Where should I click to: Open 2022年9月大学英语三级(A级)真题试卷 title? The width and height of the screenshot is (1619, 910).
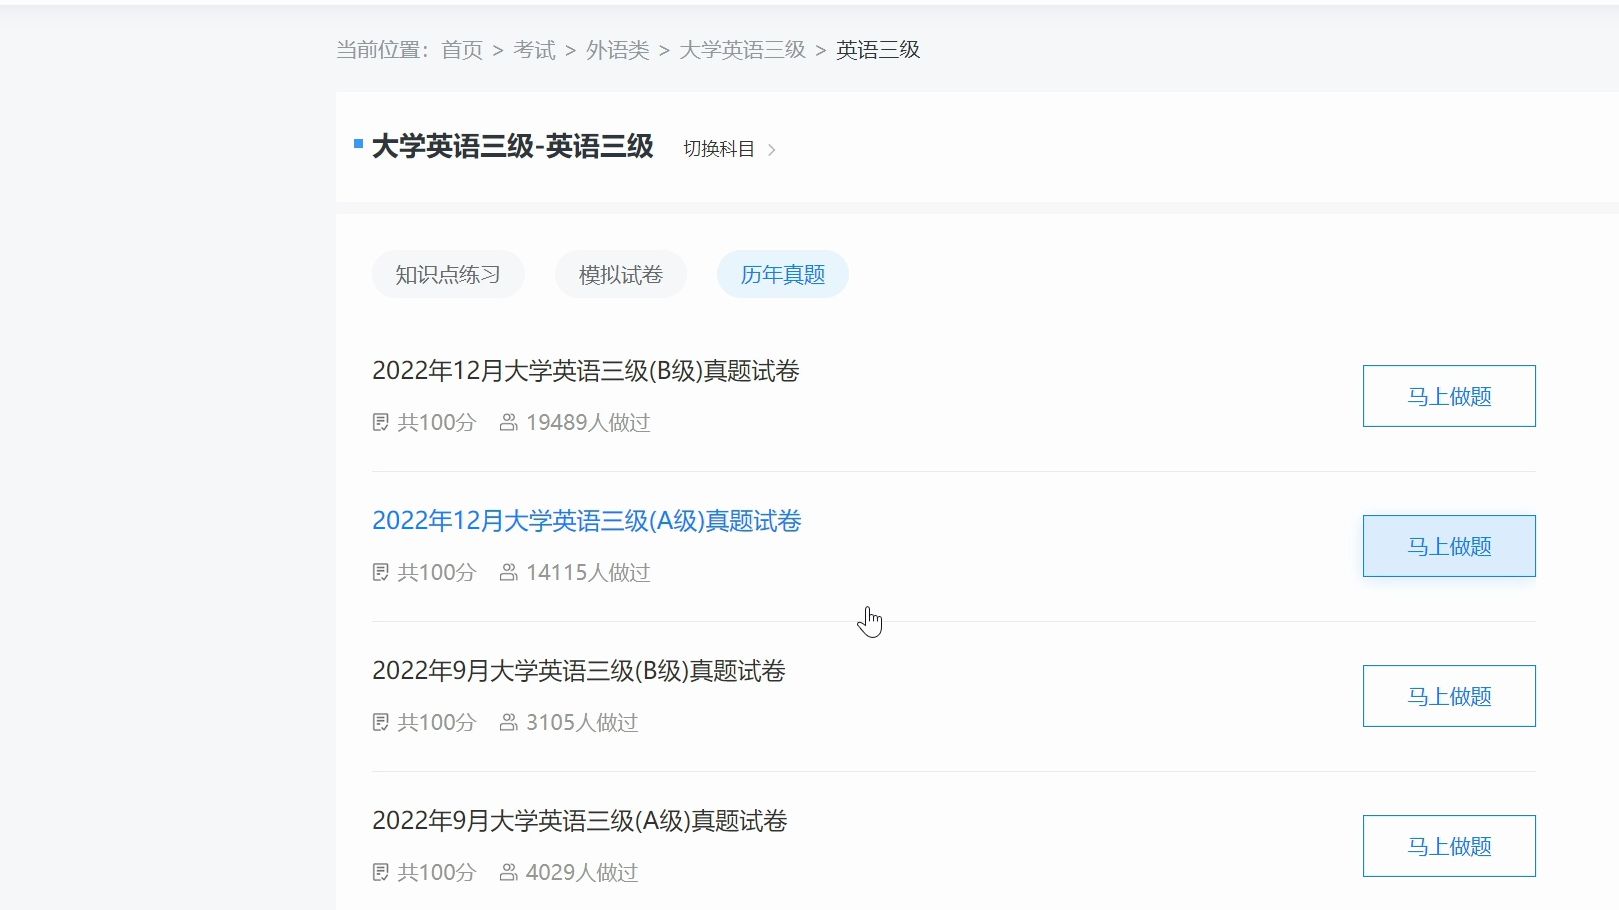pos(580,821)
